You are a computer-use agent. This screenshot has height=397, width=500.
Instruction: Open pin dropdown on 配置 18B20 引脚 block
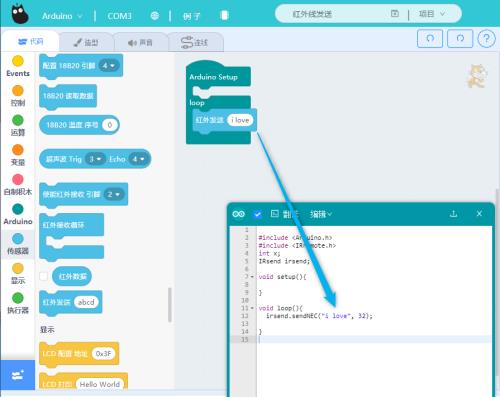click(109, 65)
